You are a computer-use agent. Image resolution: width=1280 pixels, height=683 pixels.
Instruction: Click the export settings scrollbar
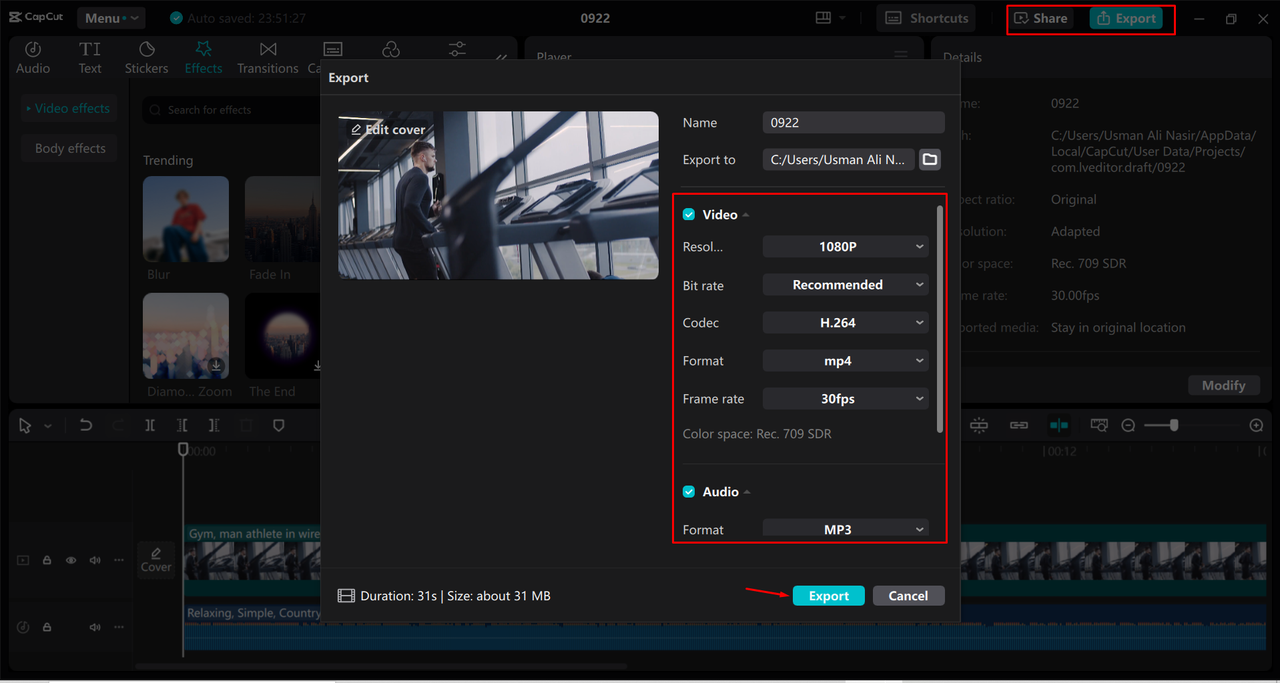coord(939,319)
